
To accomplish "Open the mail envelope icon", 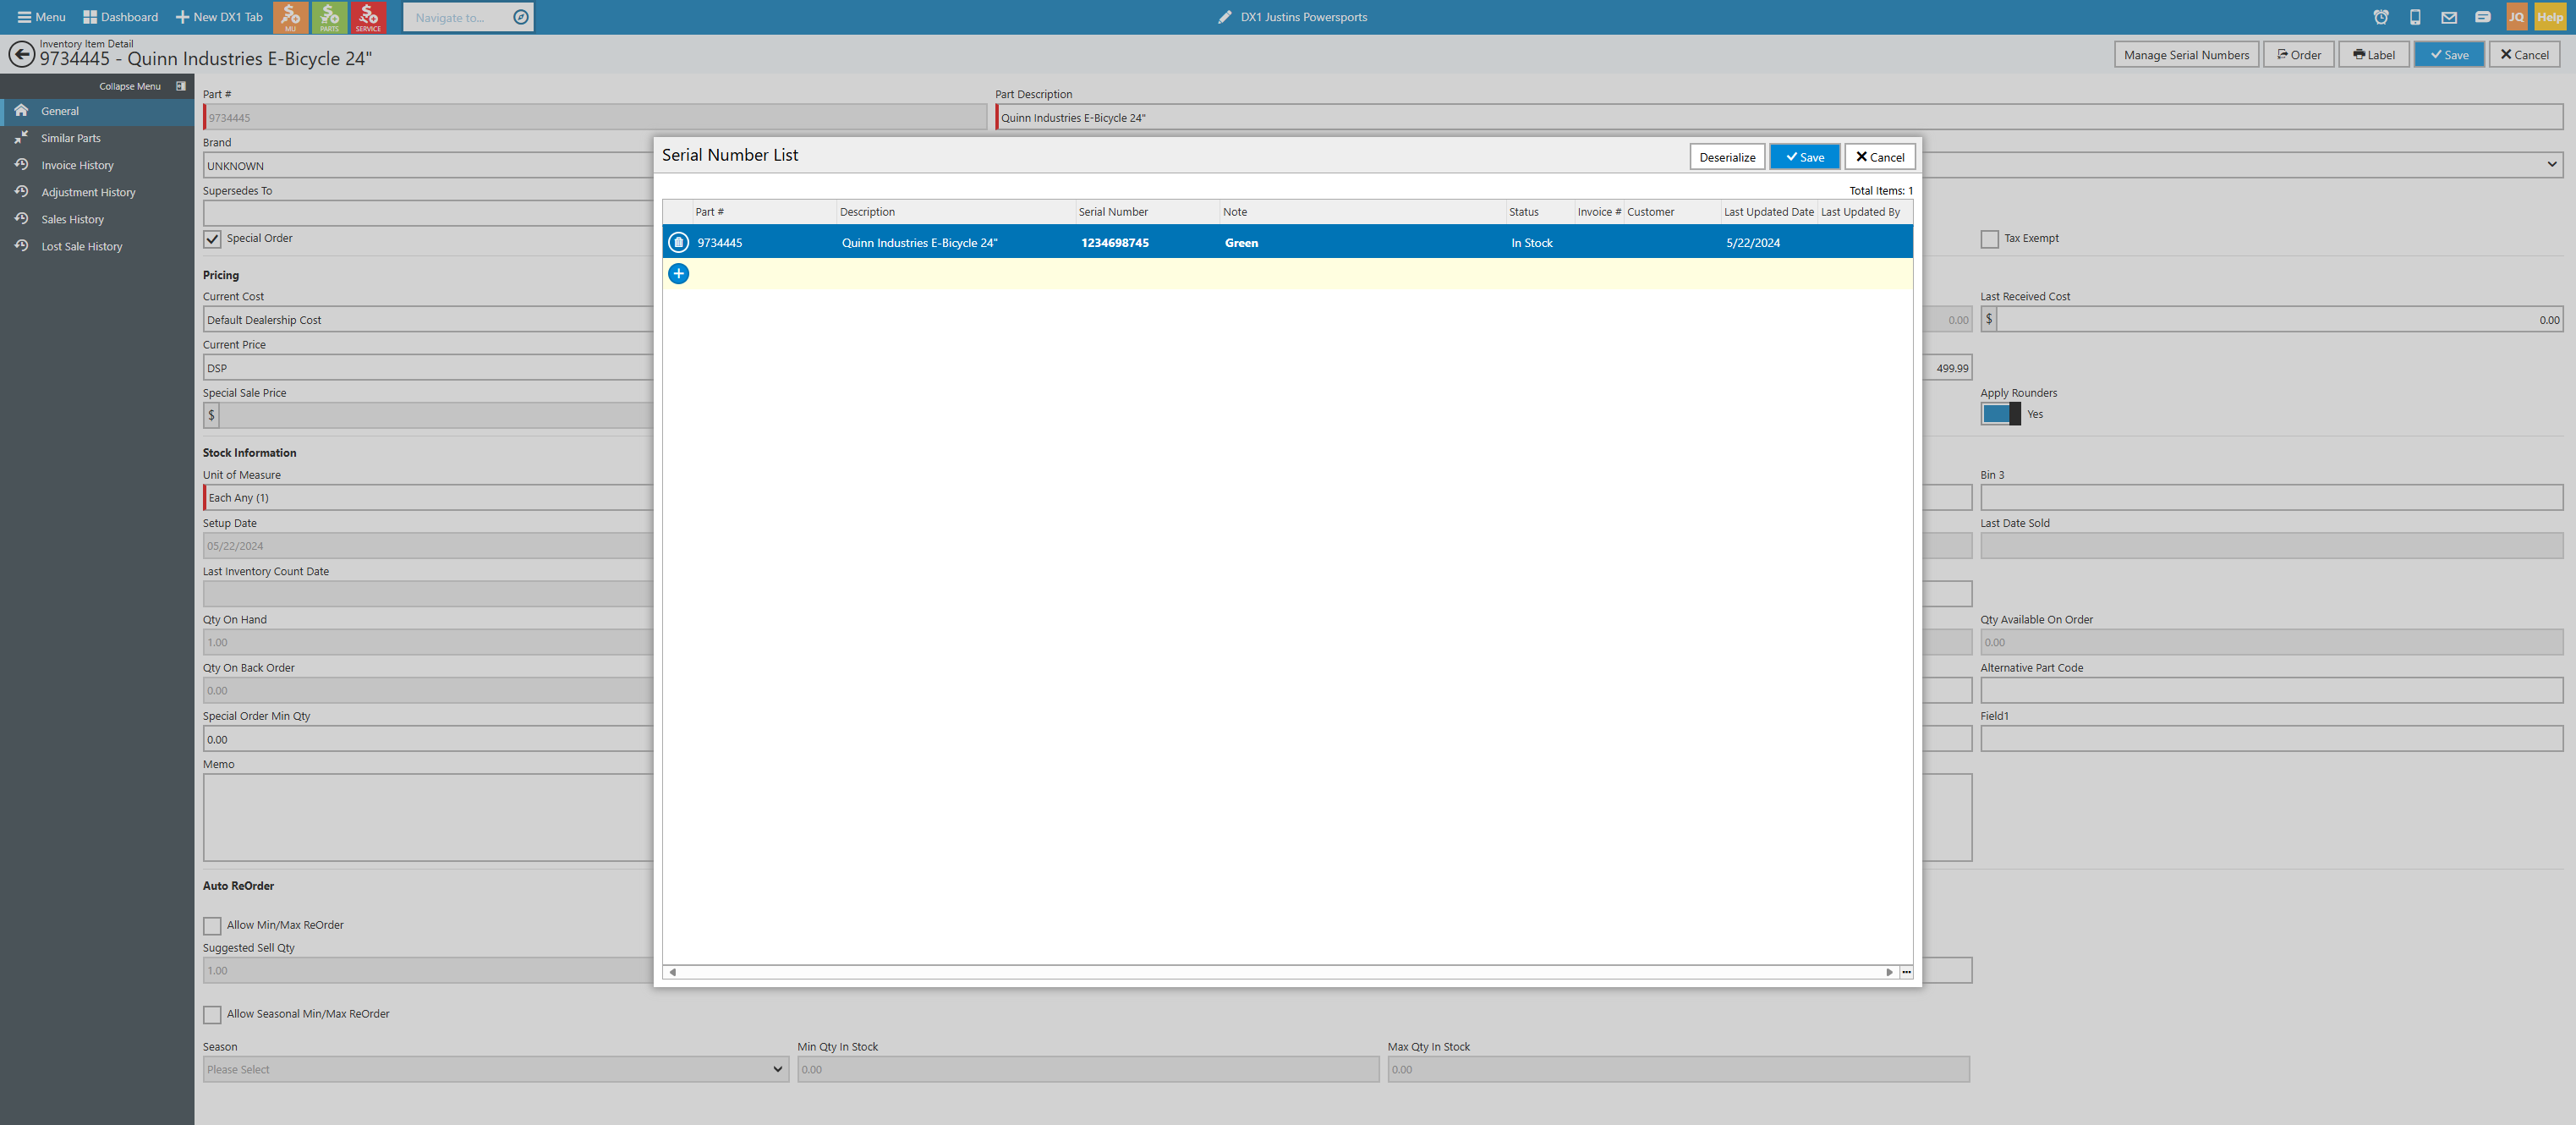I will 2449,17.
